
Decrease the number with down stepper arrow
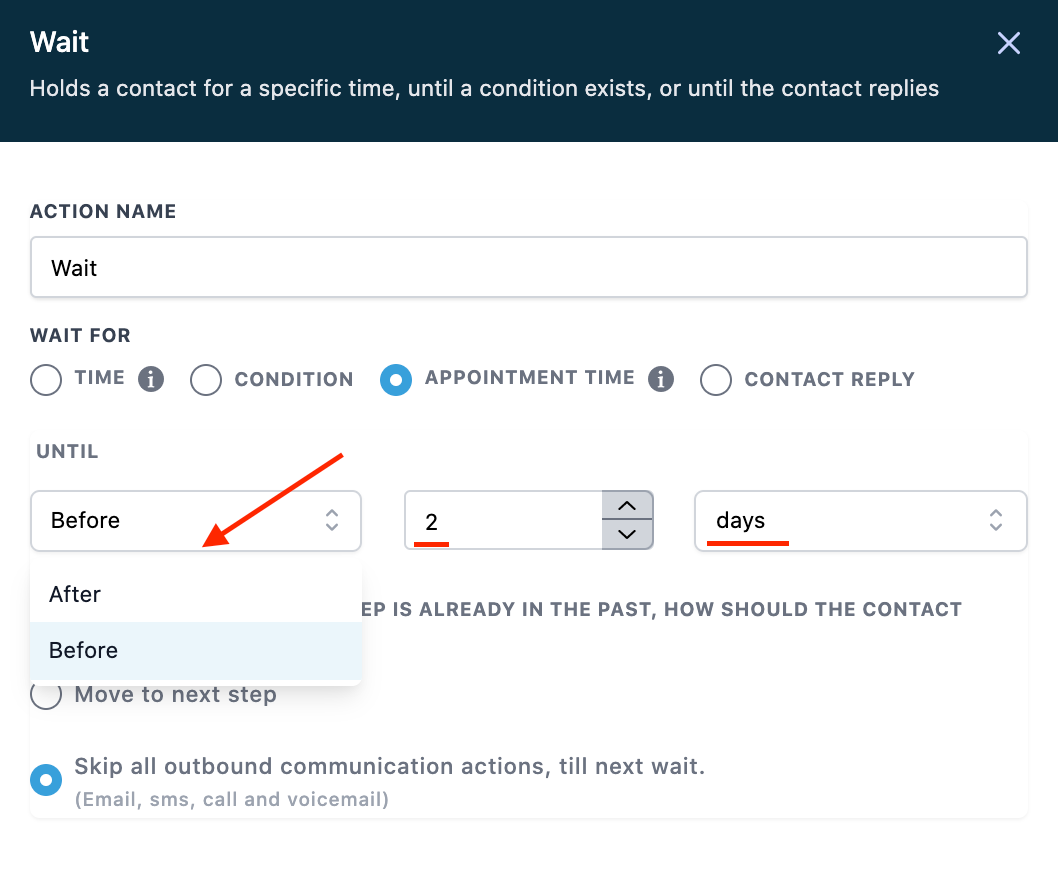tap(627, 534)
